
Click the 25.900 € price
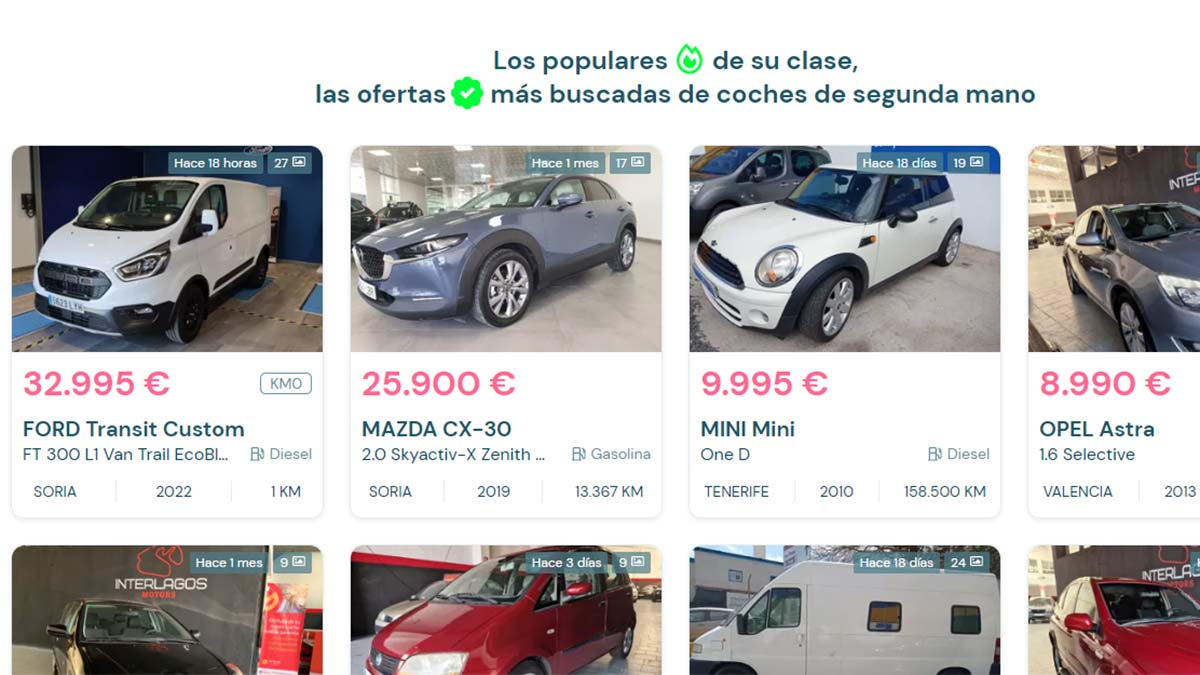click(x=438, y=383)
